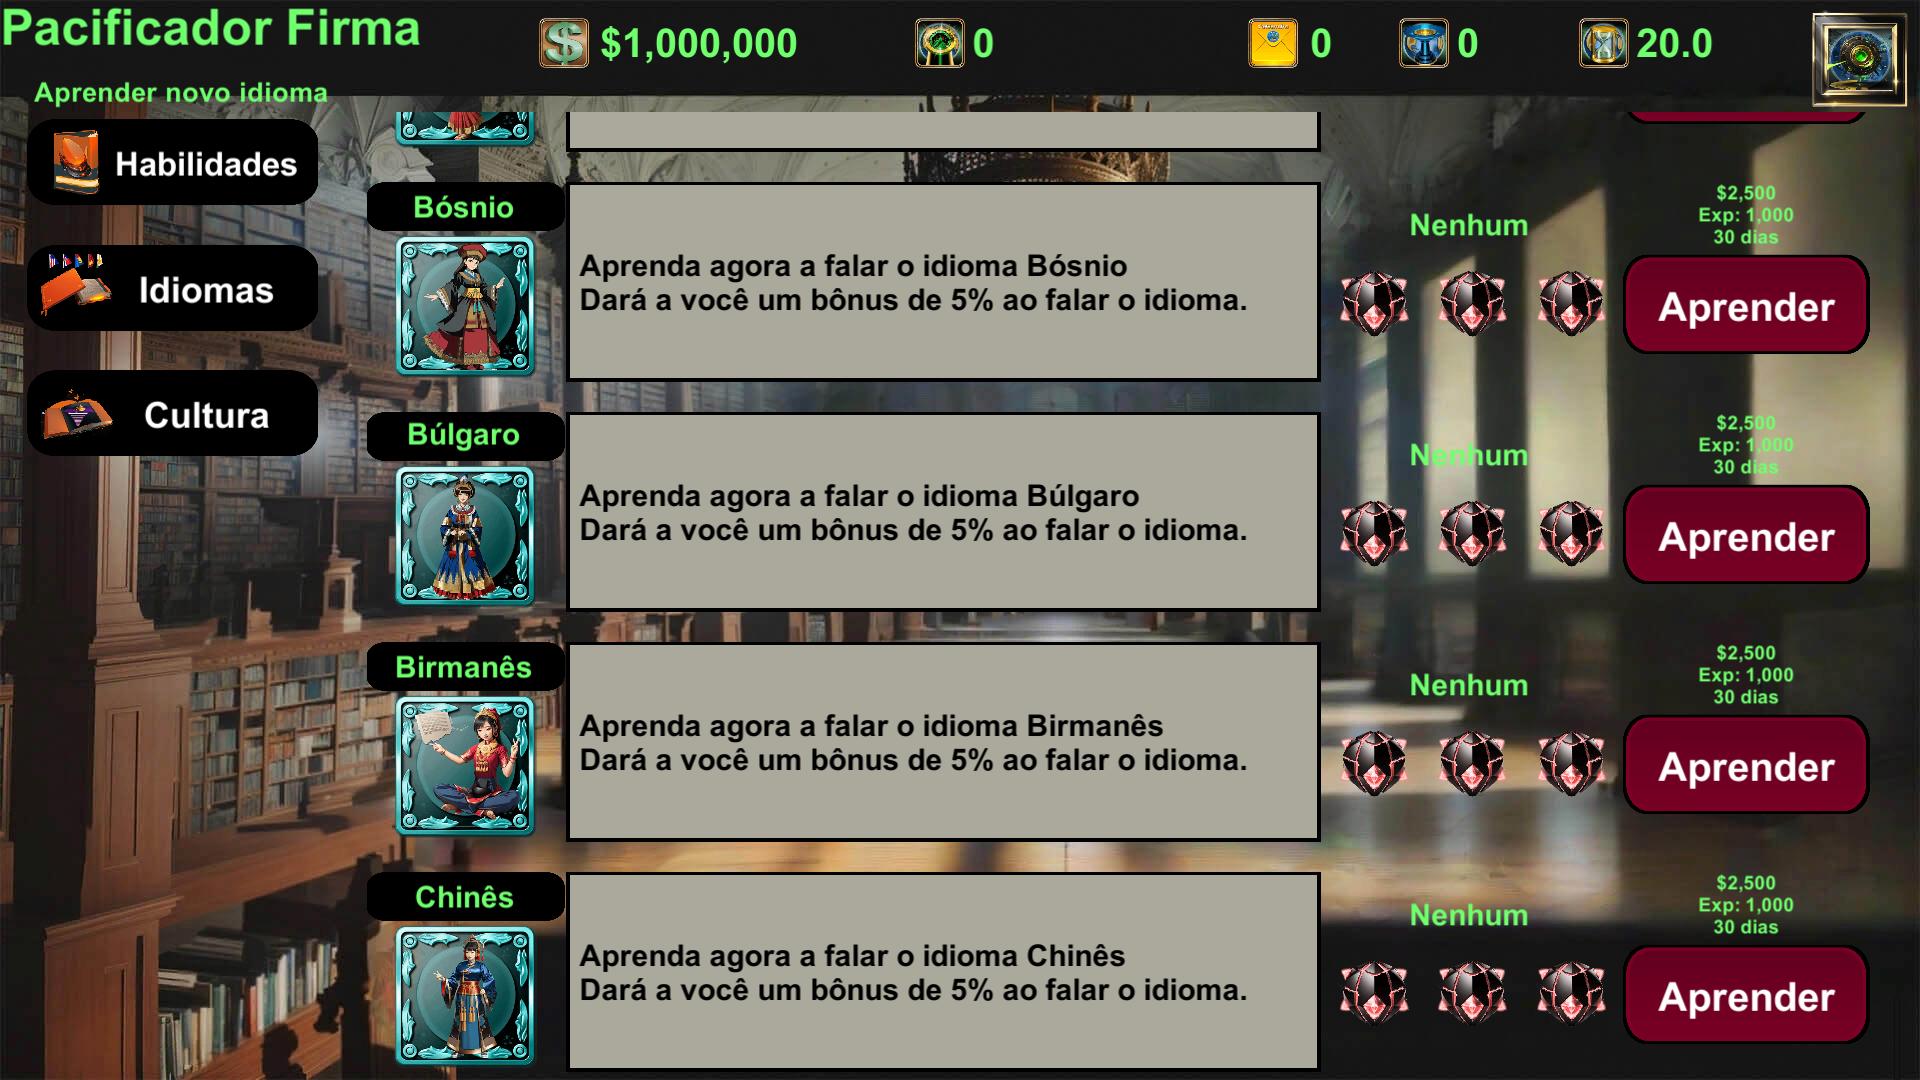
Task: Click the yellow envelope mail icon
Action: pos(1273,43)
